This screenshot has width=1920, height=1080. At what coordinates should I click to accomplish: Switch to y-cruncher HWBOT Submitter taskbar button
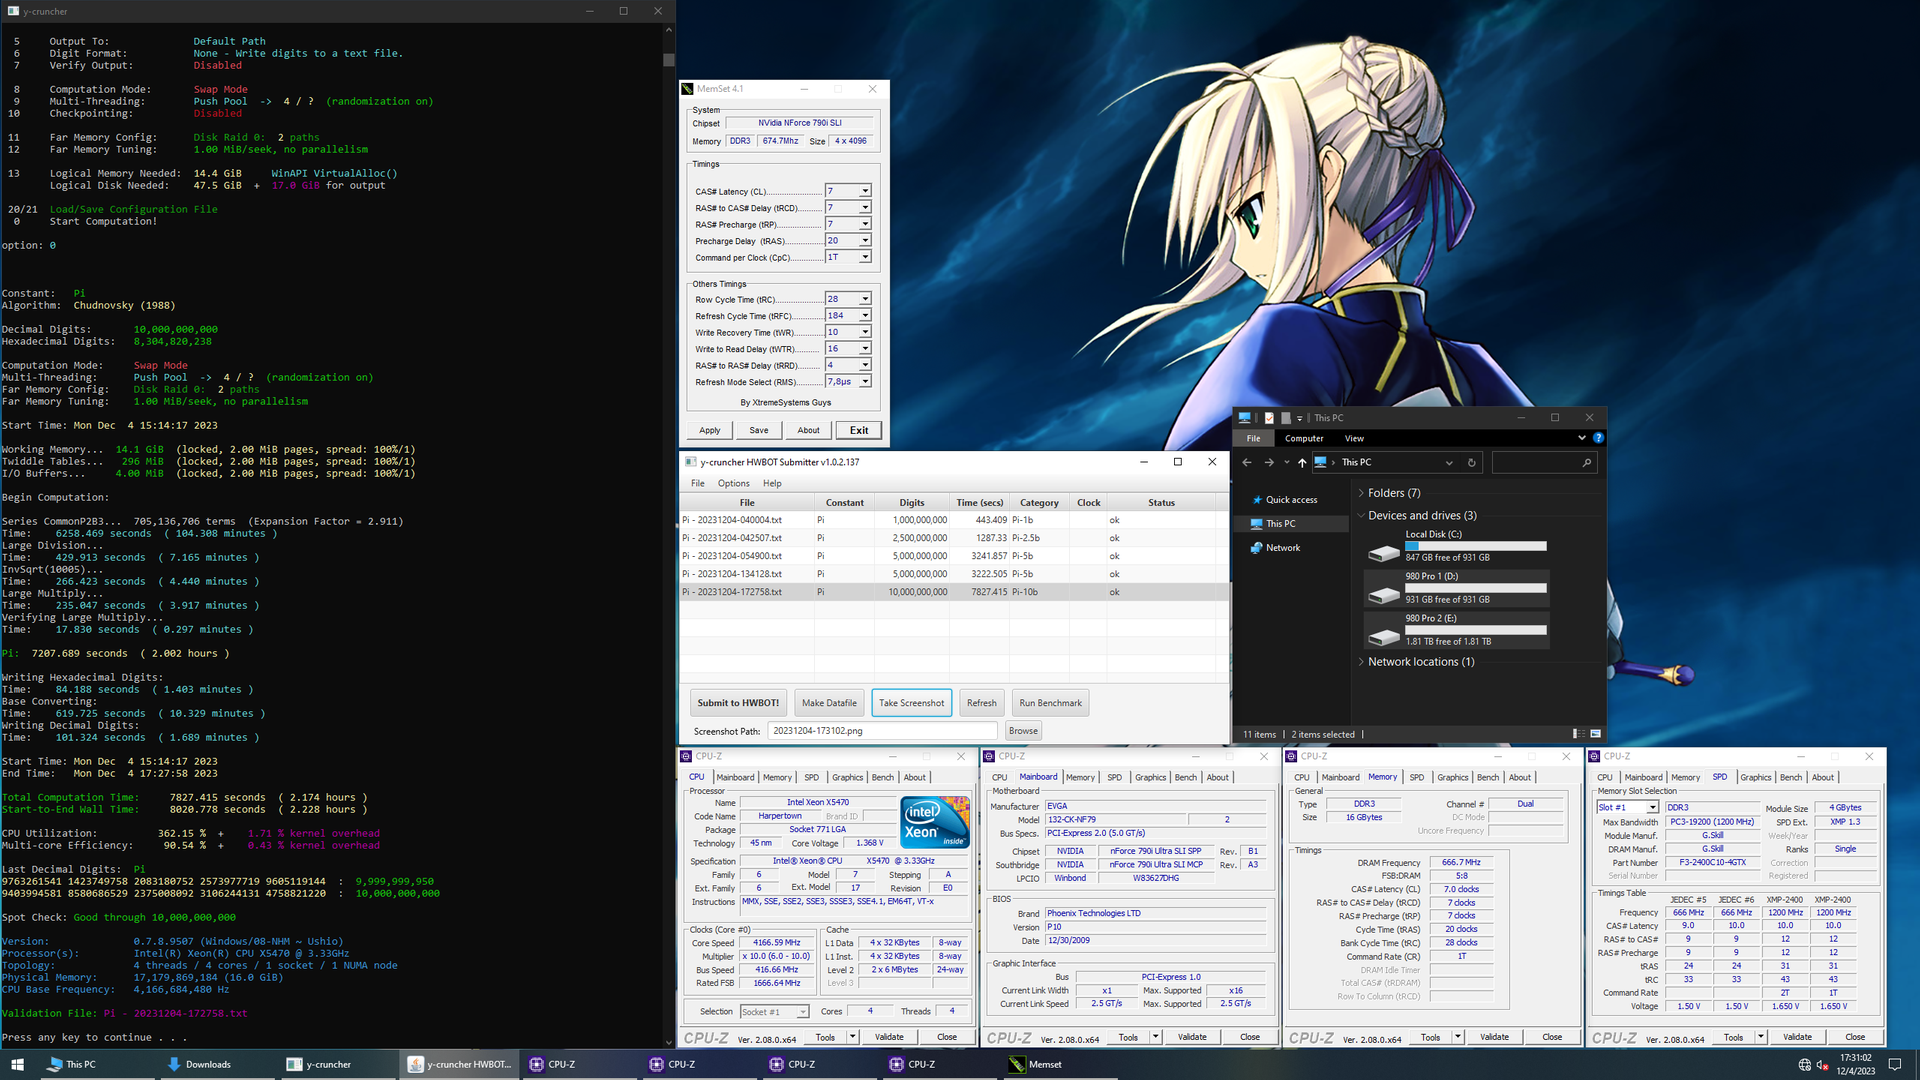click(460, 1064)
